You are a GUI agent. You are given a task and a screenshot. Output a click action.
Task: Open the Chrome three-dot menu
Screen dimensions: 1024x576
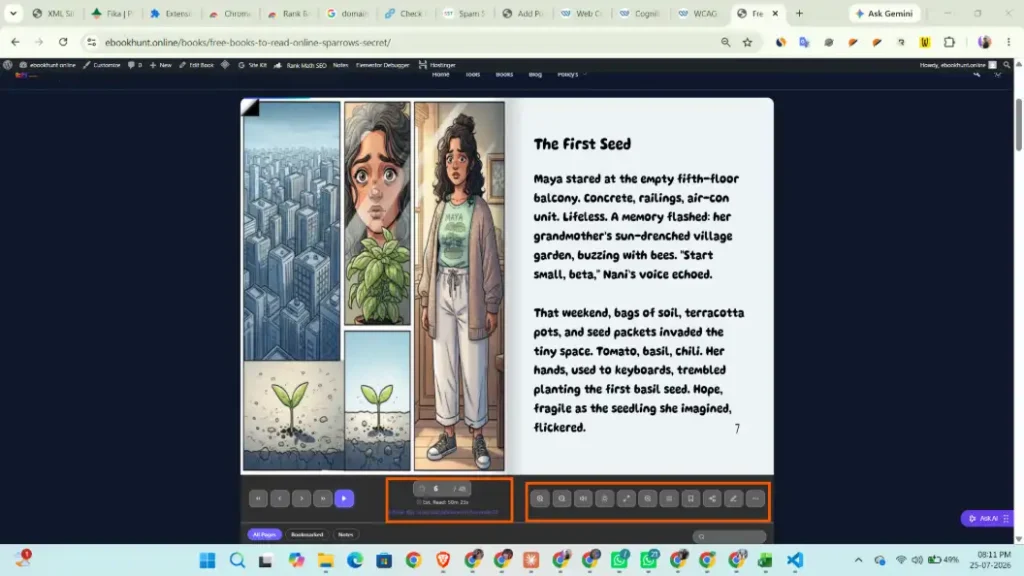pos(1008,42)
